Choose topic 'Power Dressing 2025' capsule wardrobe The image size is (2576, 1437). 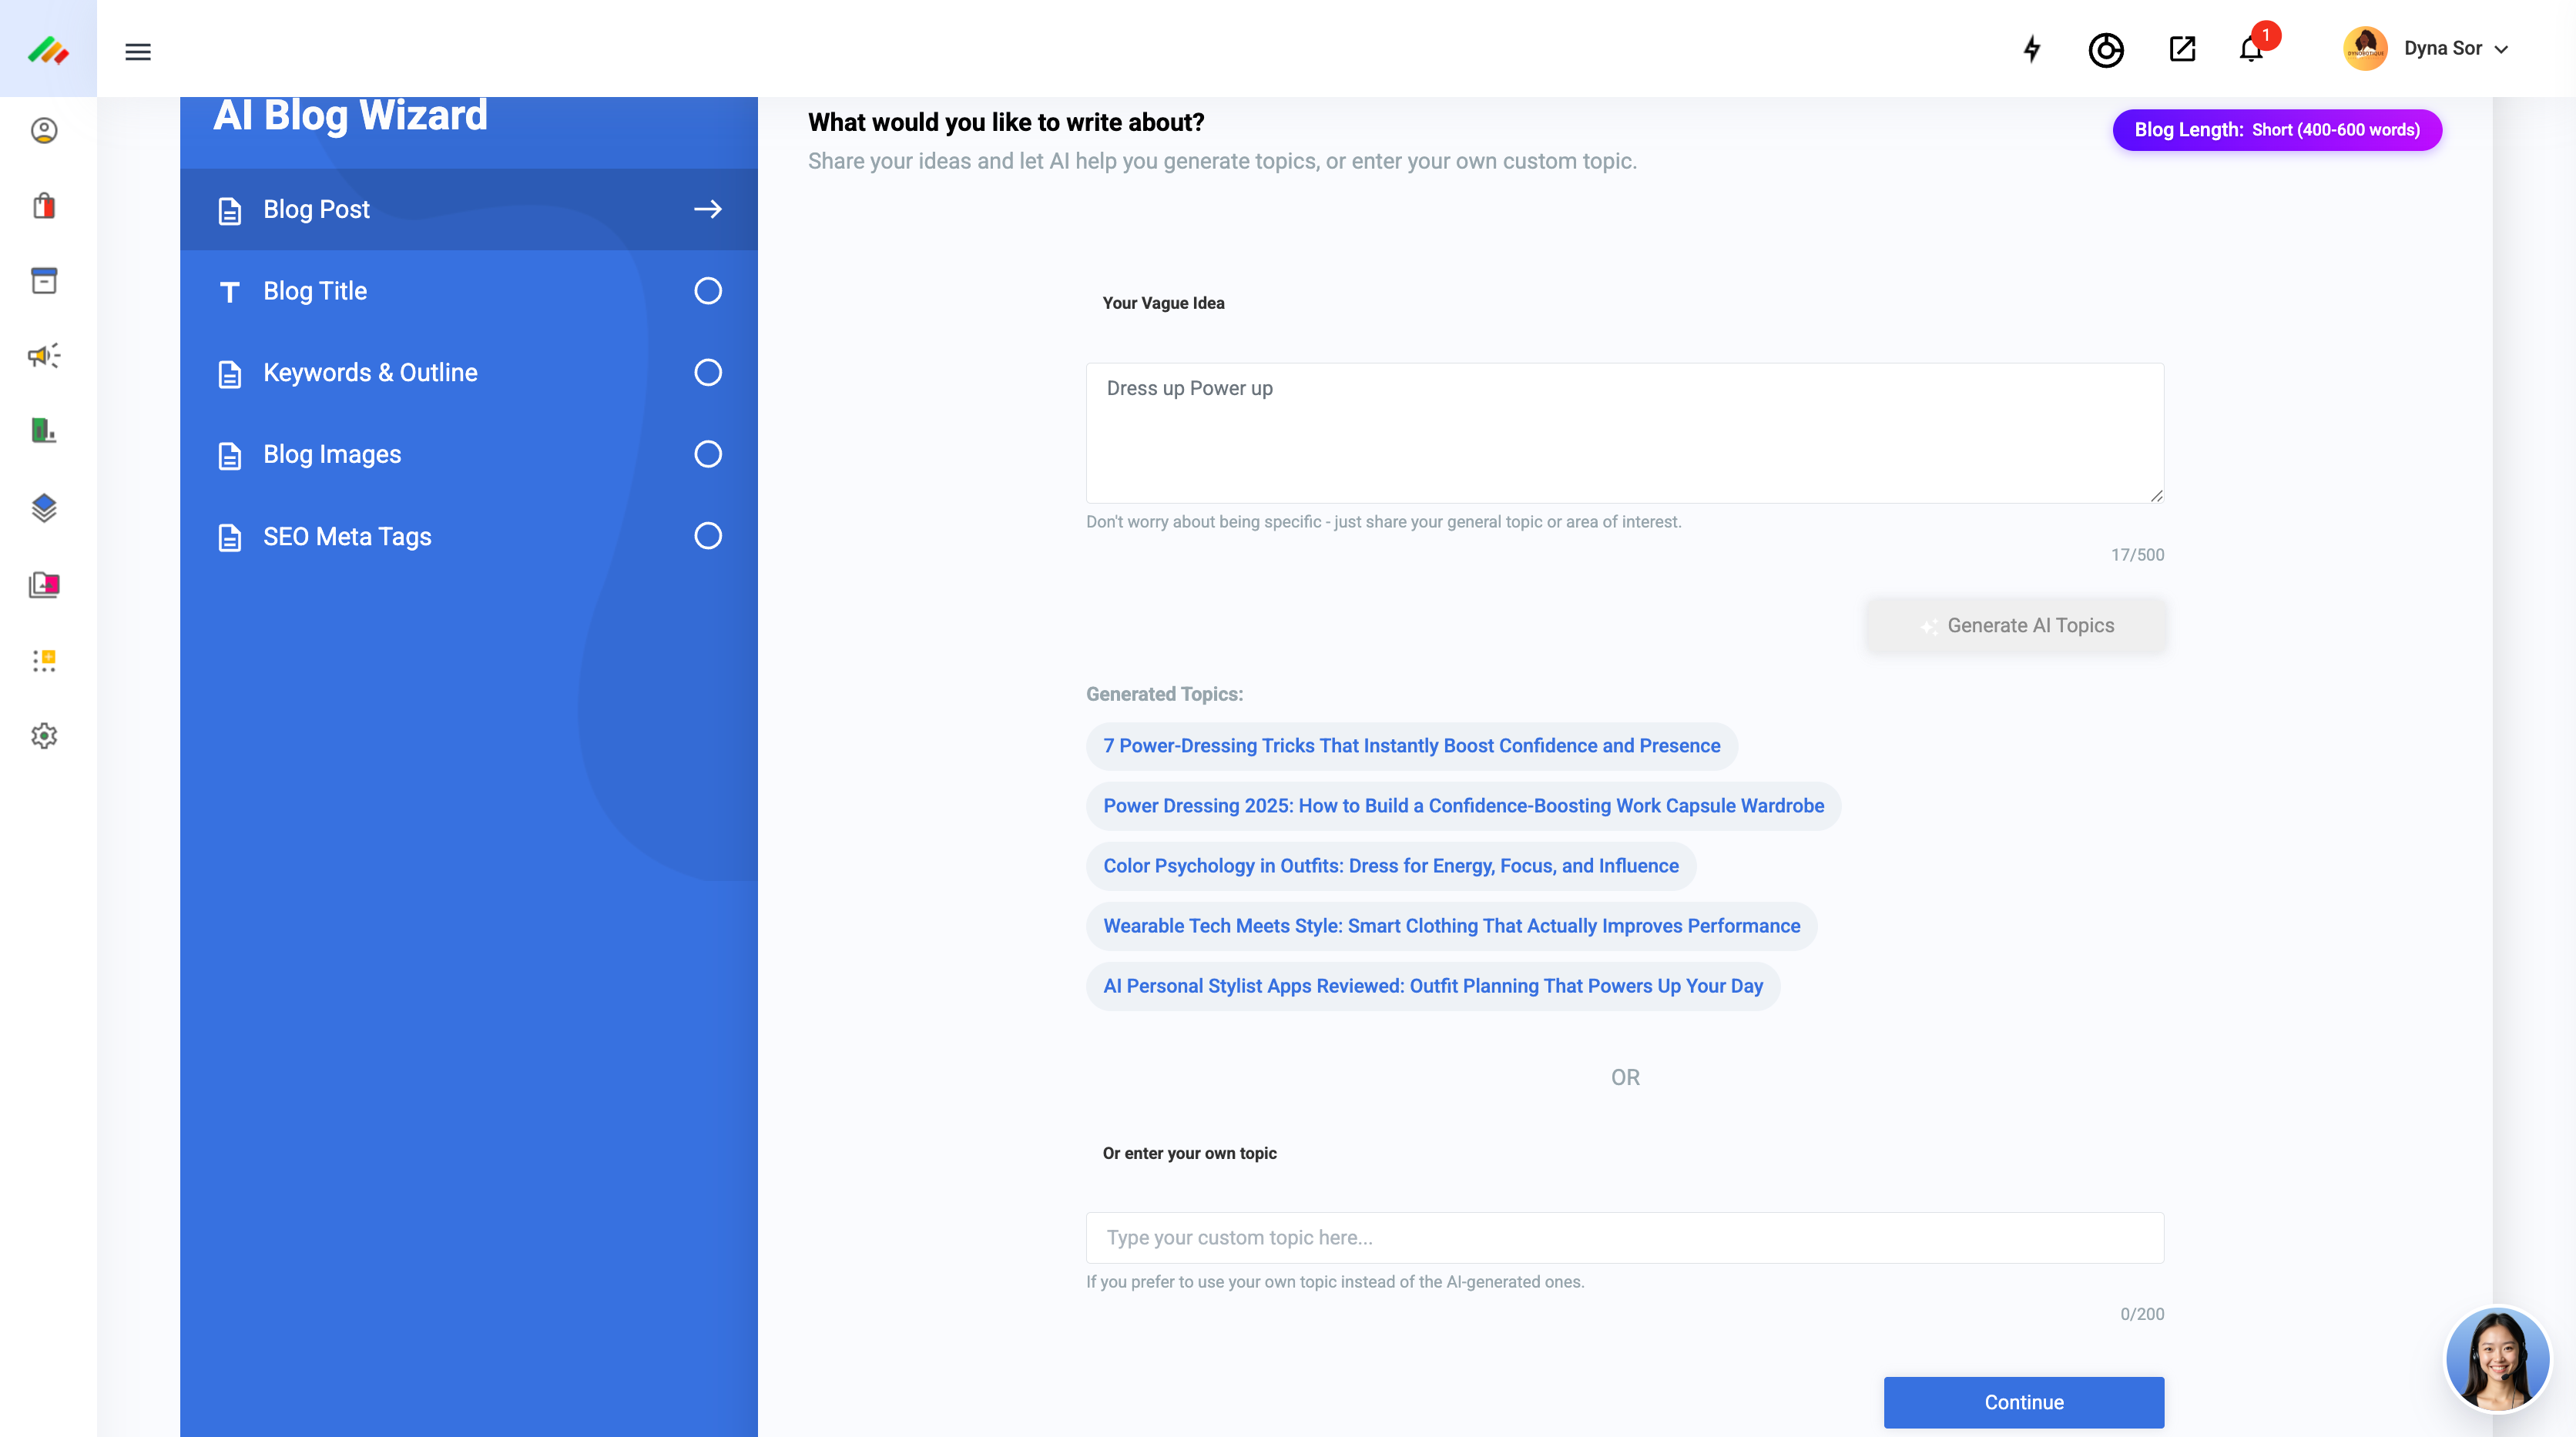(x=1463, y=806)
